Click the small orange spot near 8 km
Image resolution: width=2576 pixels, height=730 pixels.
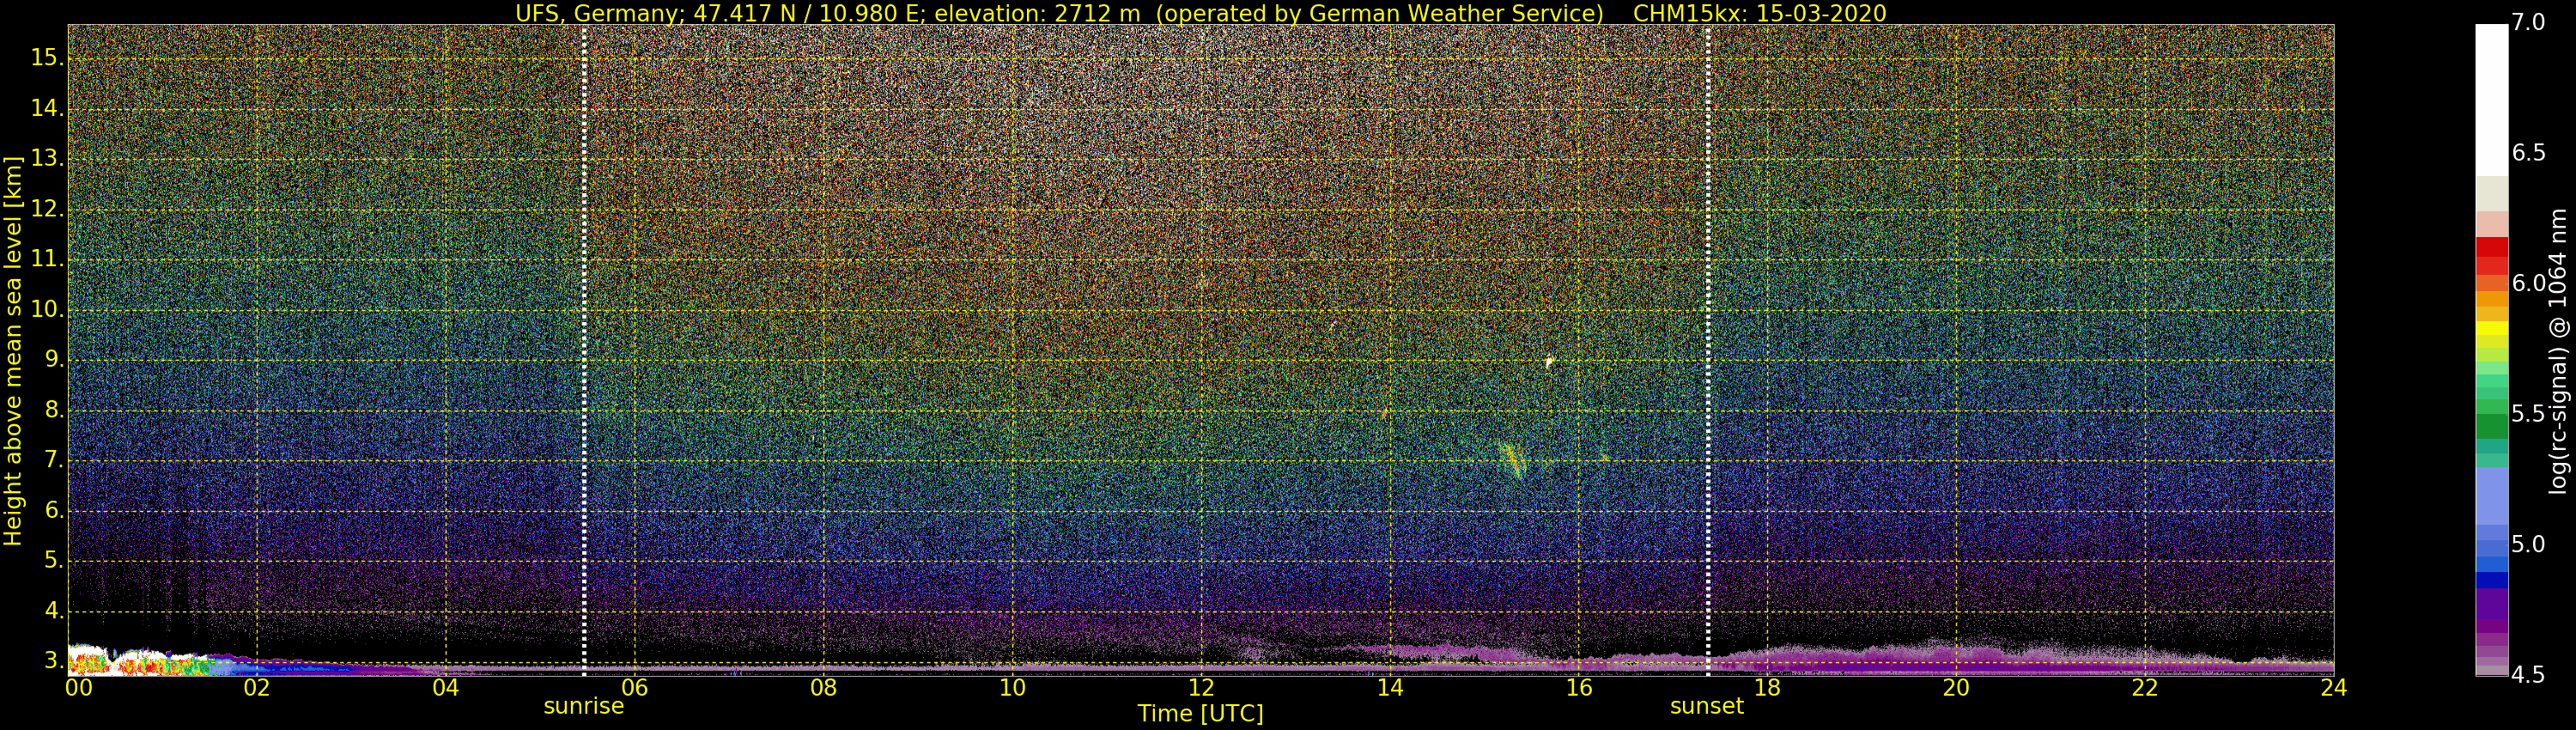pos(1385,412)
